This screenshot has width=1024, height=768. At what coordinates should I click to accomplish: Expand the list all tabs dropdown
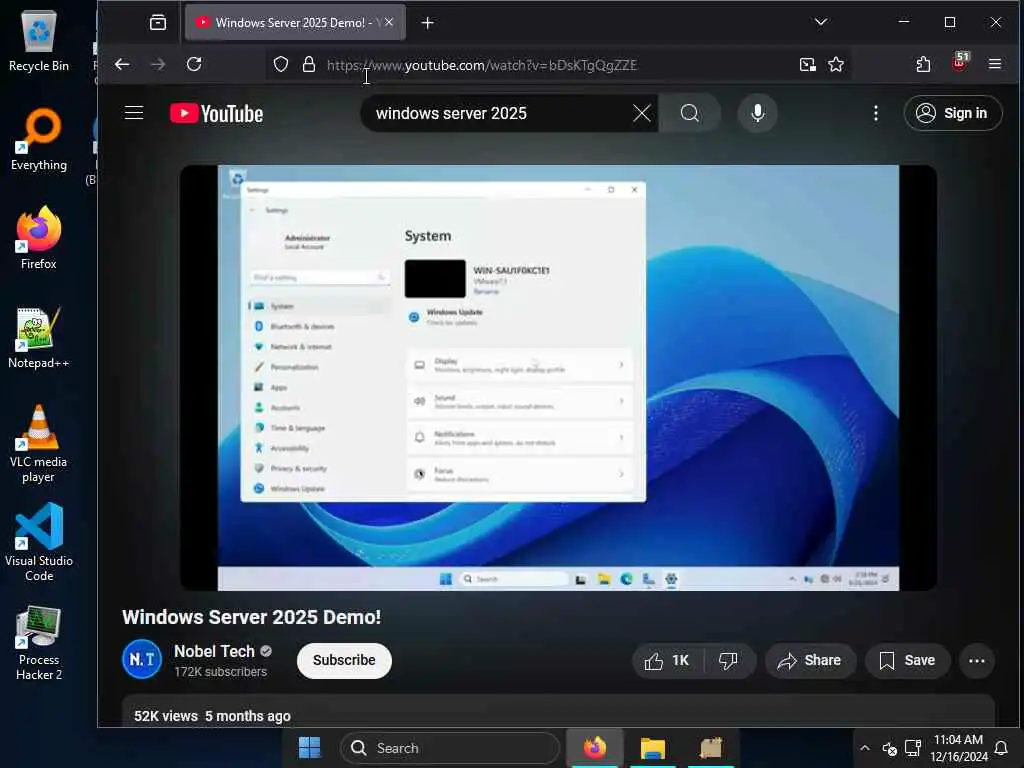[821, 22]
